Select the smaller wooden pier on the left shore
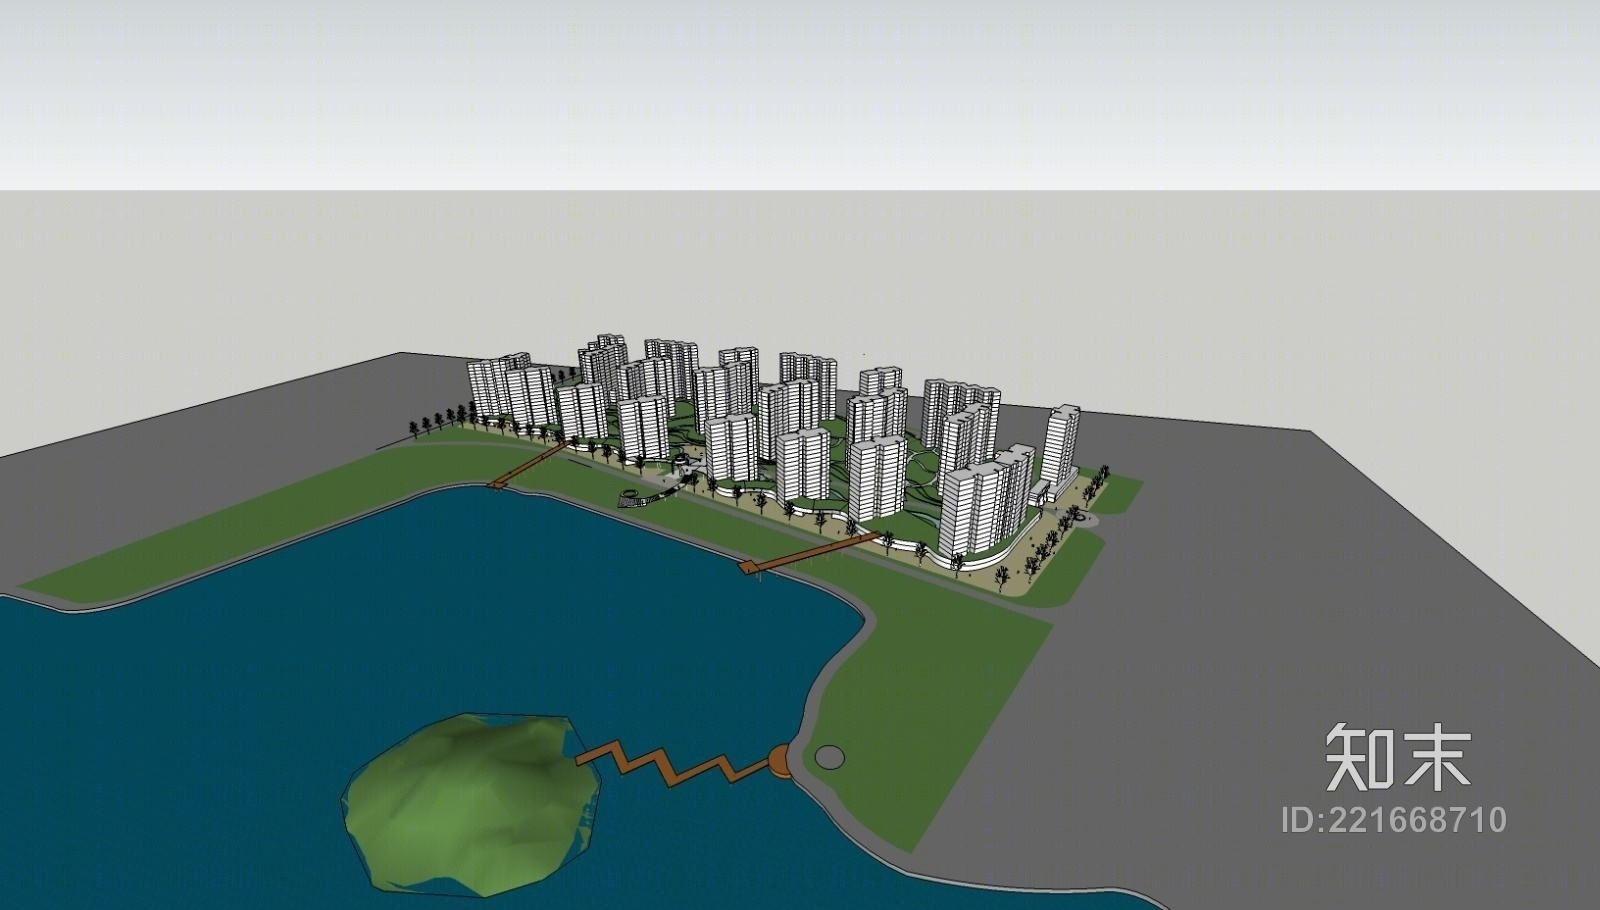Image resolution: width=1600 pixels, height=910 pixels. tap(528, 464)
